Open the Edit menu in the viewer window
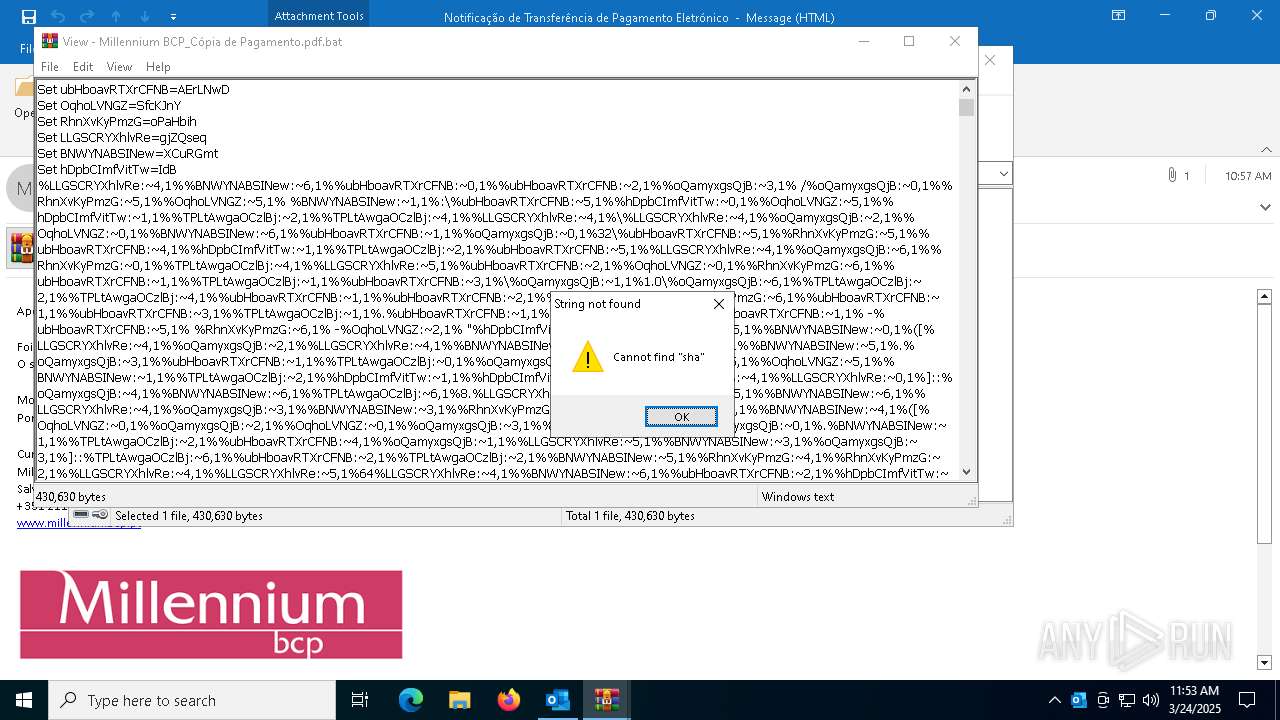This screenshot has width=1280, height=720. click(83, 67)
